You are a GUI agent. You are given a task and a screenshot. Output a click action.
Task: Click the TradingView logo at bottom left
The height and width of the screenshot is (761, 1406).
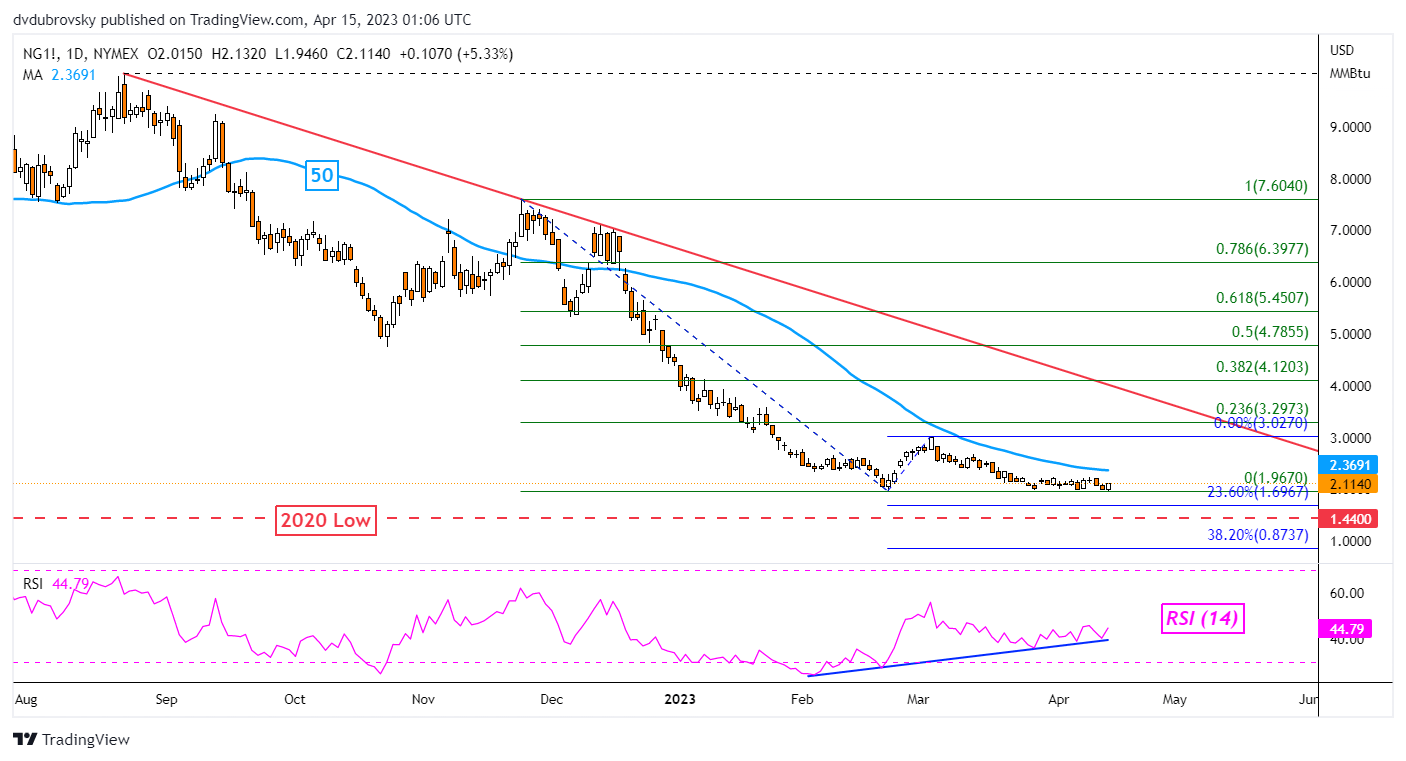pyautogui.click(x=71, y=740)
